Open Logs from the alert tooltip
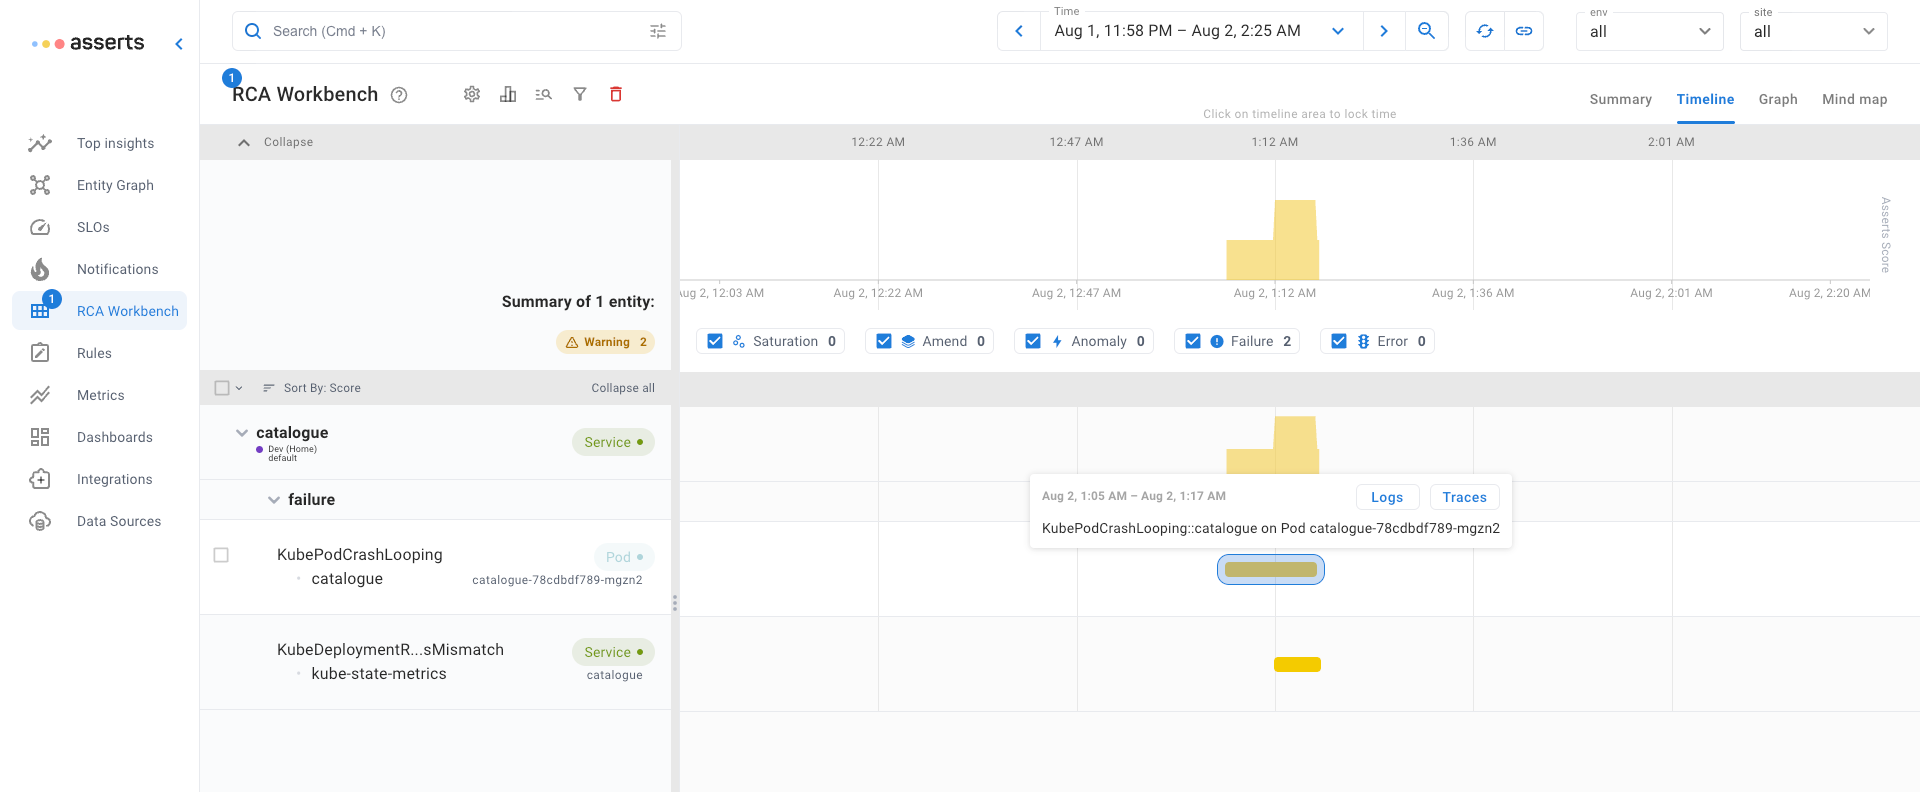Viewport: 1920px width, 792px height. click(1386, 497)
